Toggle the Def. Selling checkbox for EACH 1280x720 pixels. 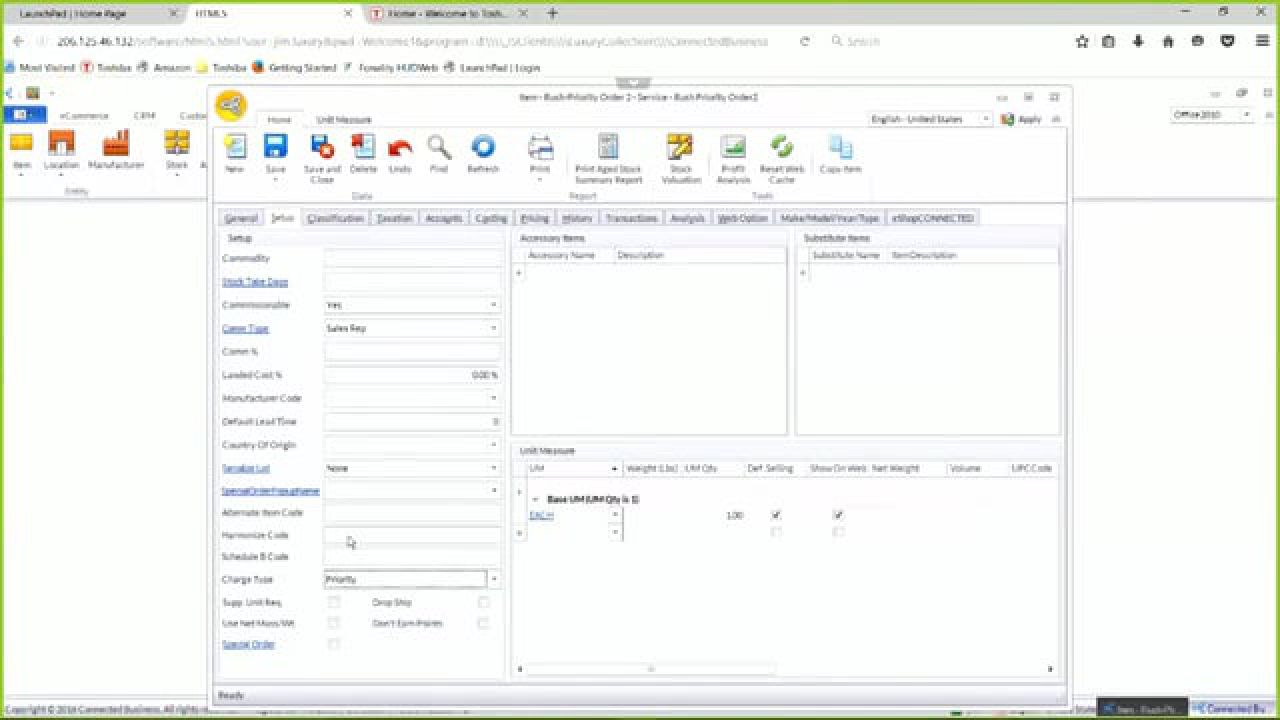pos(776,515)
